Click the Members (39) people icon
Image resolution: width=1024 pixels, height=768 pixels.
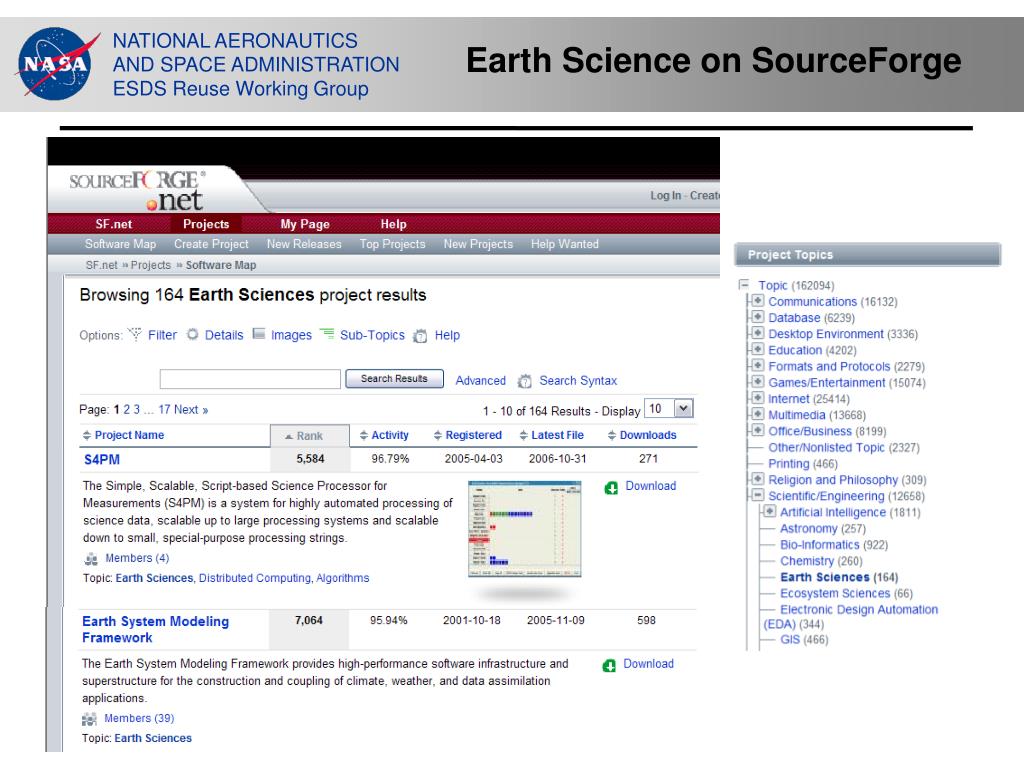pos(89,719)
